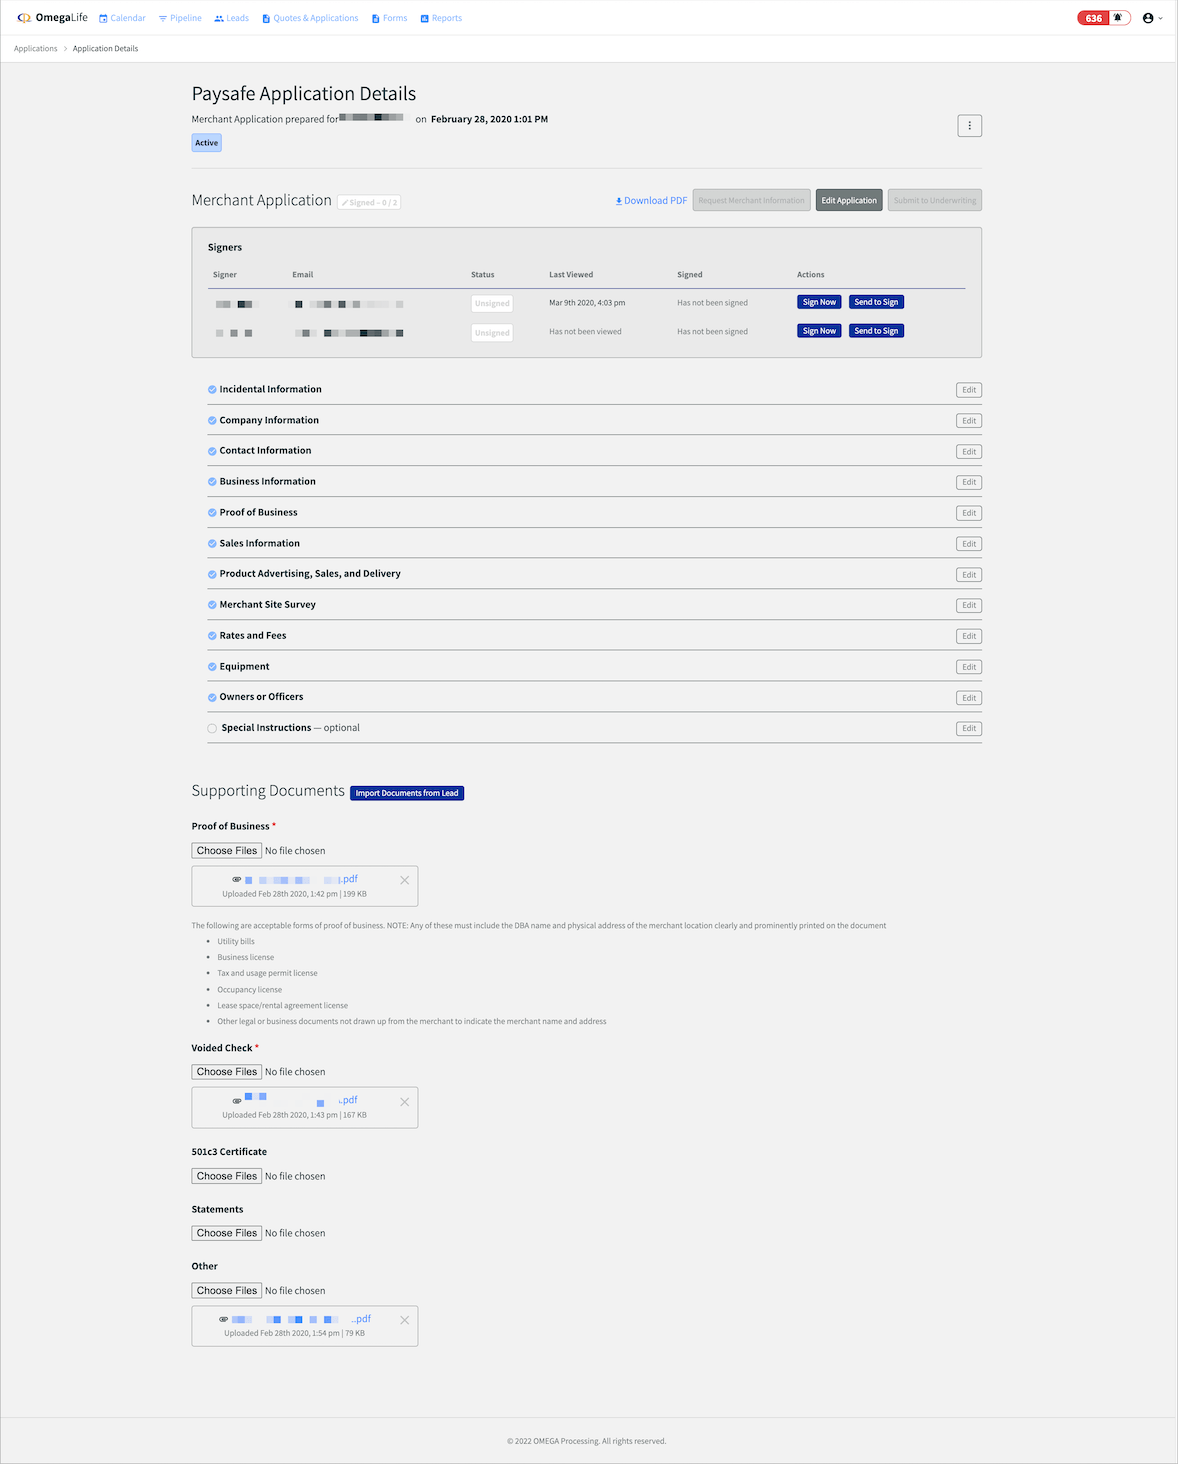The image size is (1178, 1464).
Task: Click Sign Now for the second signer
Action: [819, 331]
